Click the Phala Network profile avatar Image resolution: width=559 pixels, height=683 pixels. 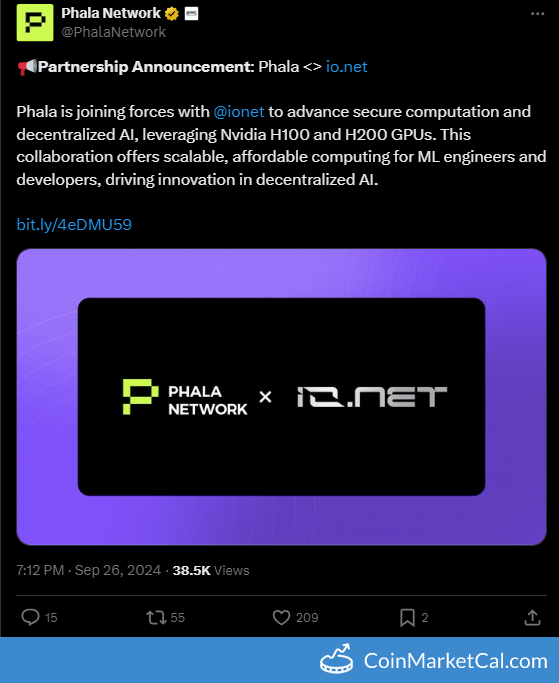35,23
